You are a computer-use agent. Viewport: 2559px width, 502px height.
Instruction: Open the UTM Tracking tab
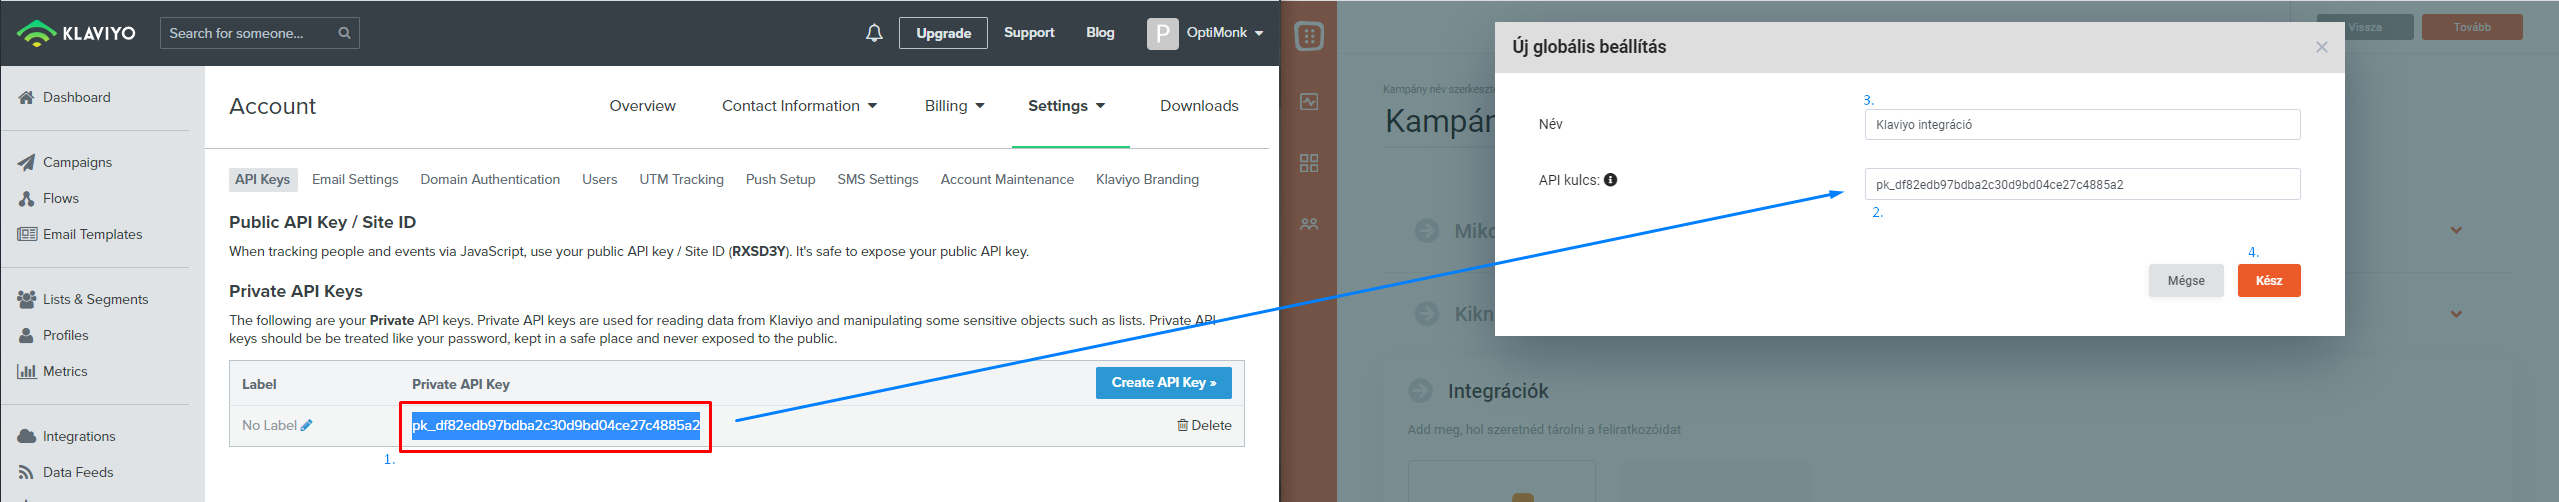[681, 179]
